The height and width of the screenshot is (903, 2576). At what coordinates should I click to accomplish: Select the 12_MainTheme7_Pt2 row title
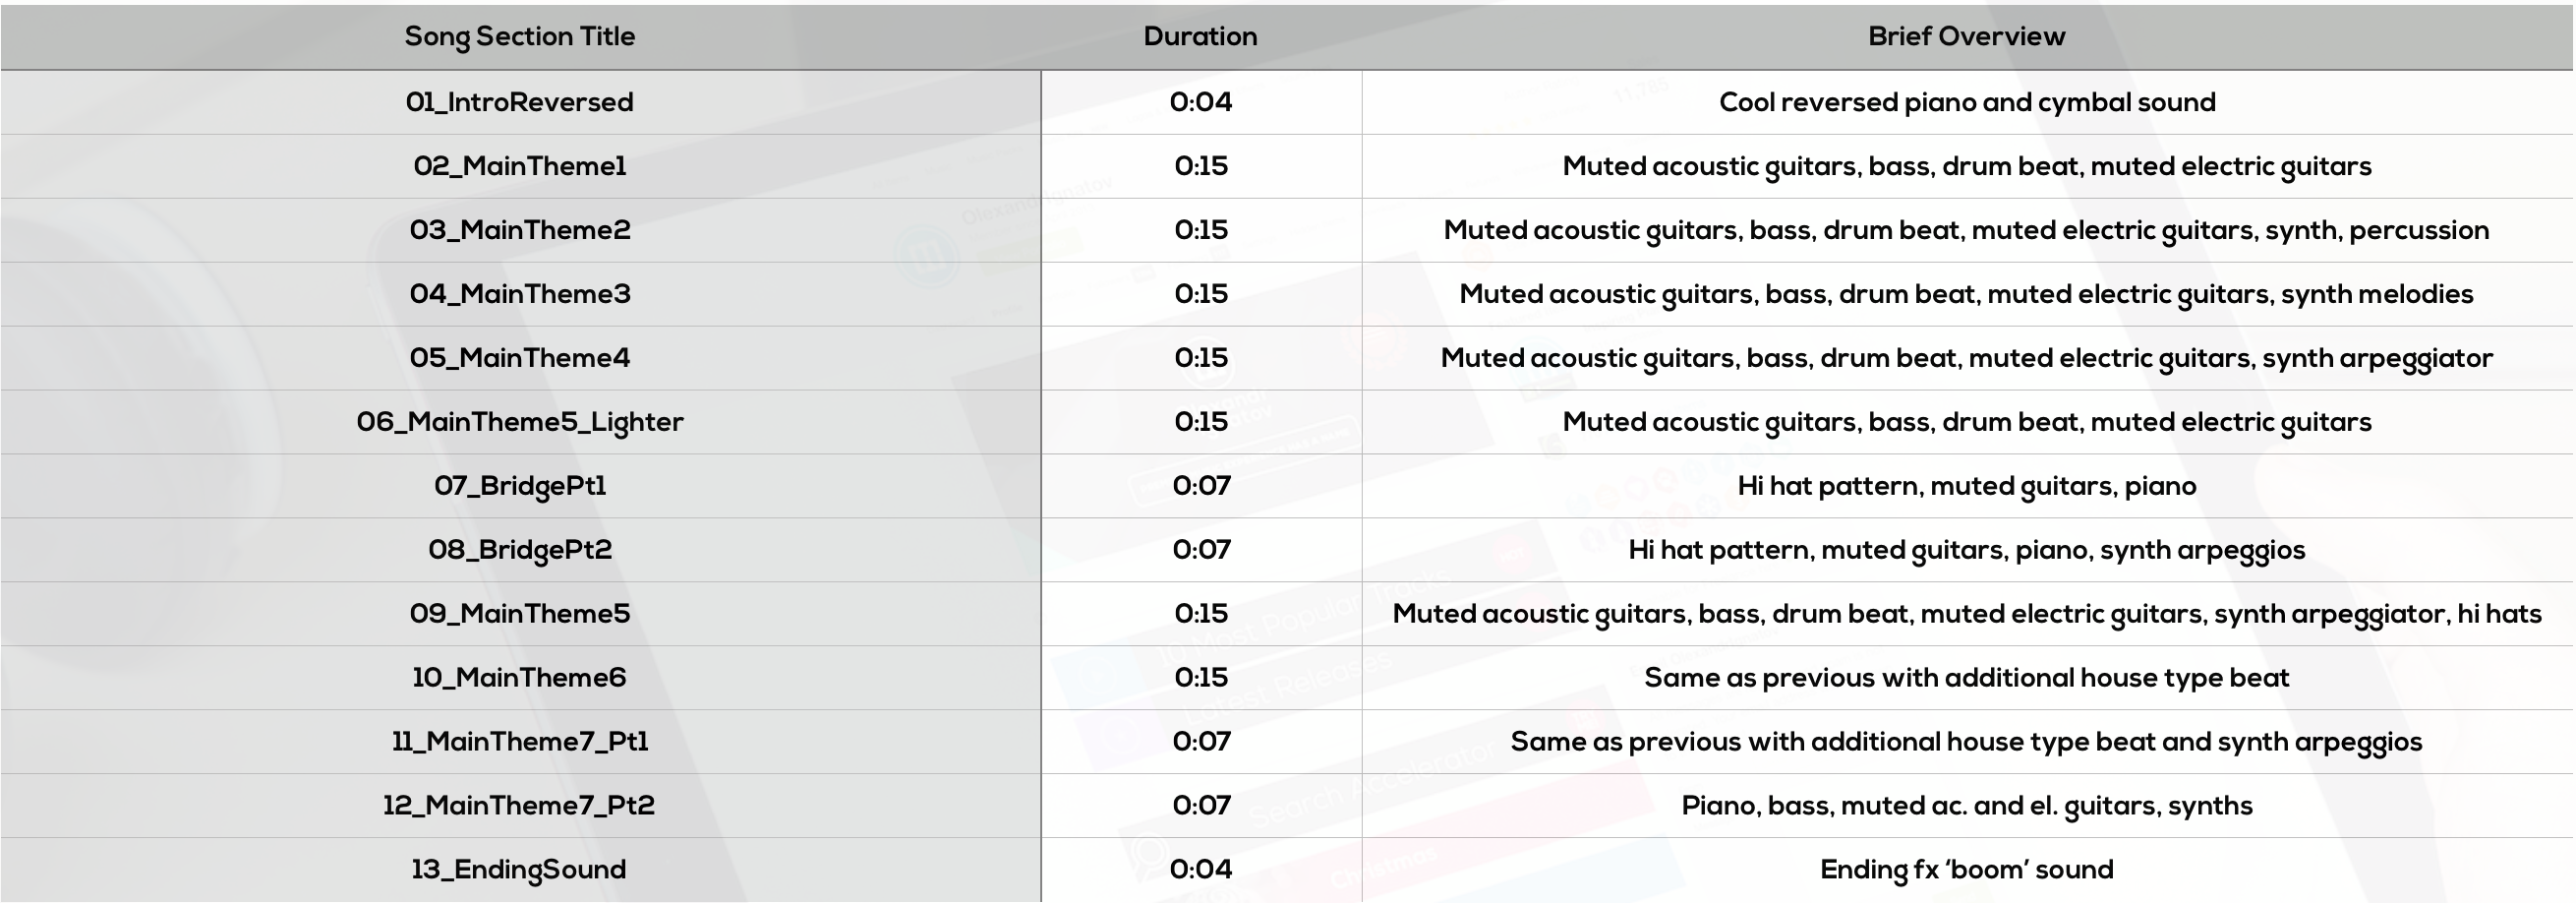click(519, 806)
